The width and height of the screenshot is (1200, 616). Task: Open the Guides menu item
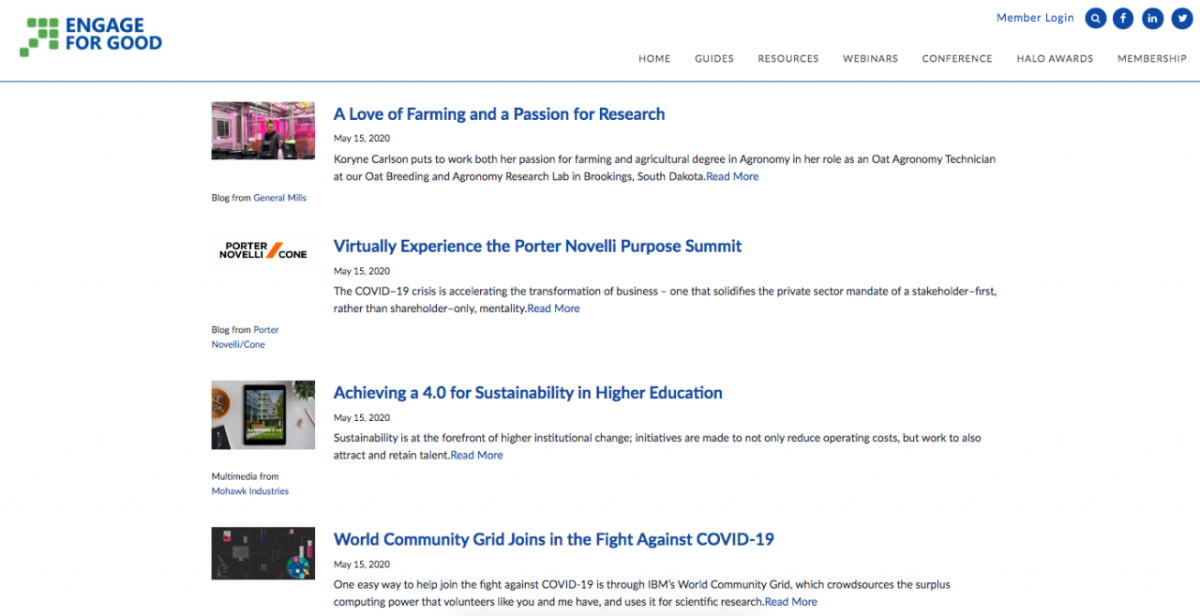(714, 59)
